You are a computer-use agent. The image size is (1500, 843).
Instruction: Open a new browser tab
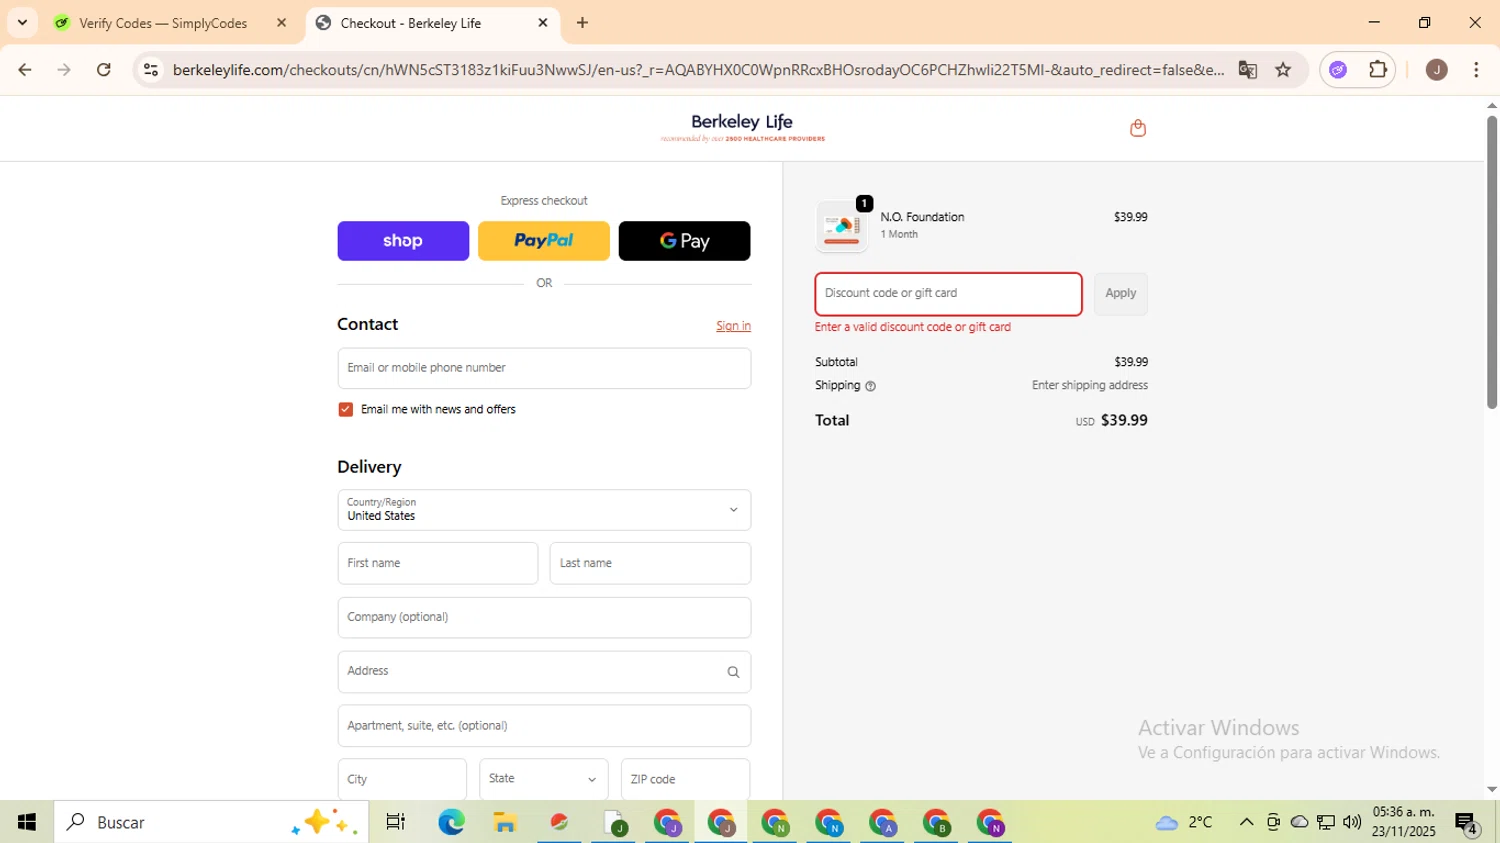pyautogui.click(x=582, y=23)
